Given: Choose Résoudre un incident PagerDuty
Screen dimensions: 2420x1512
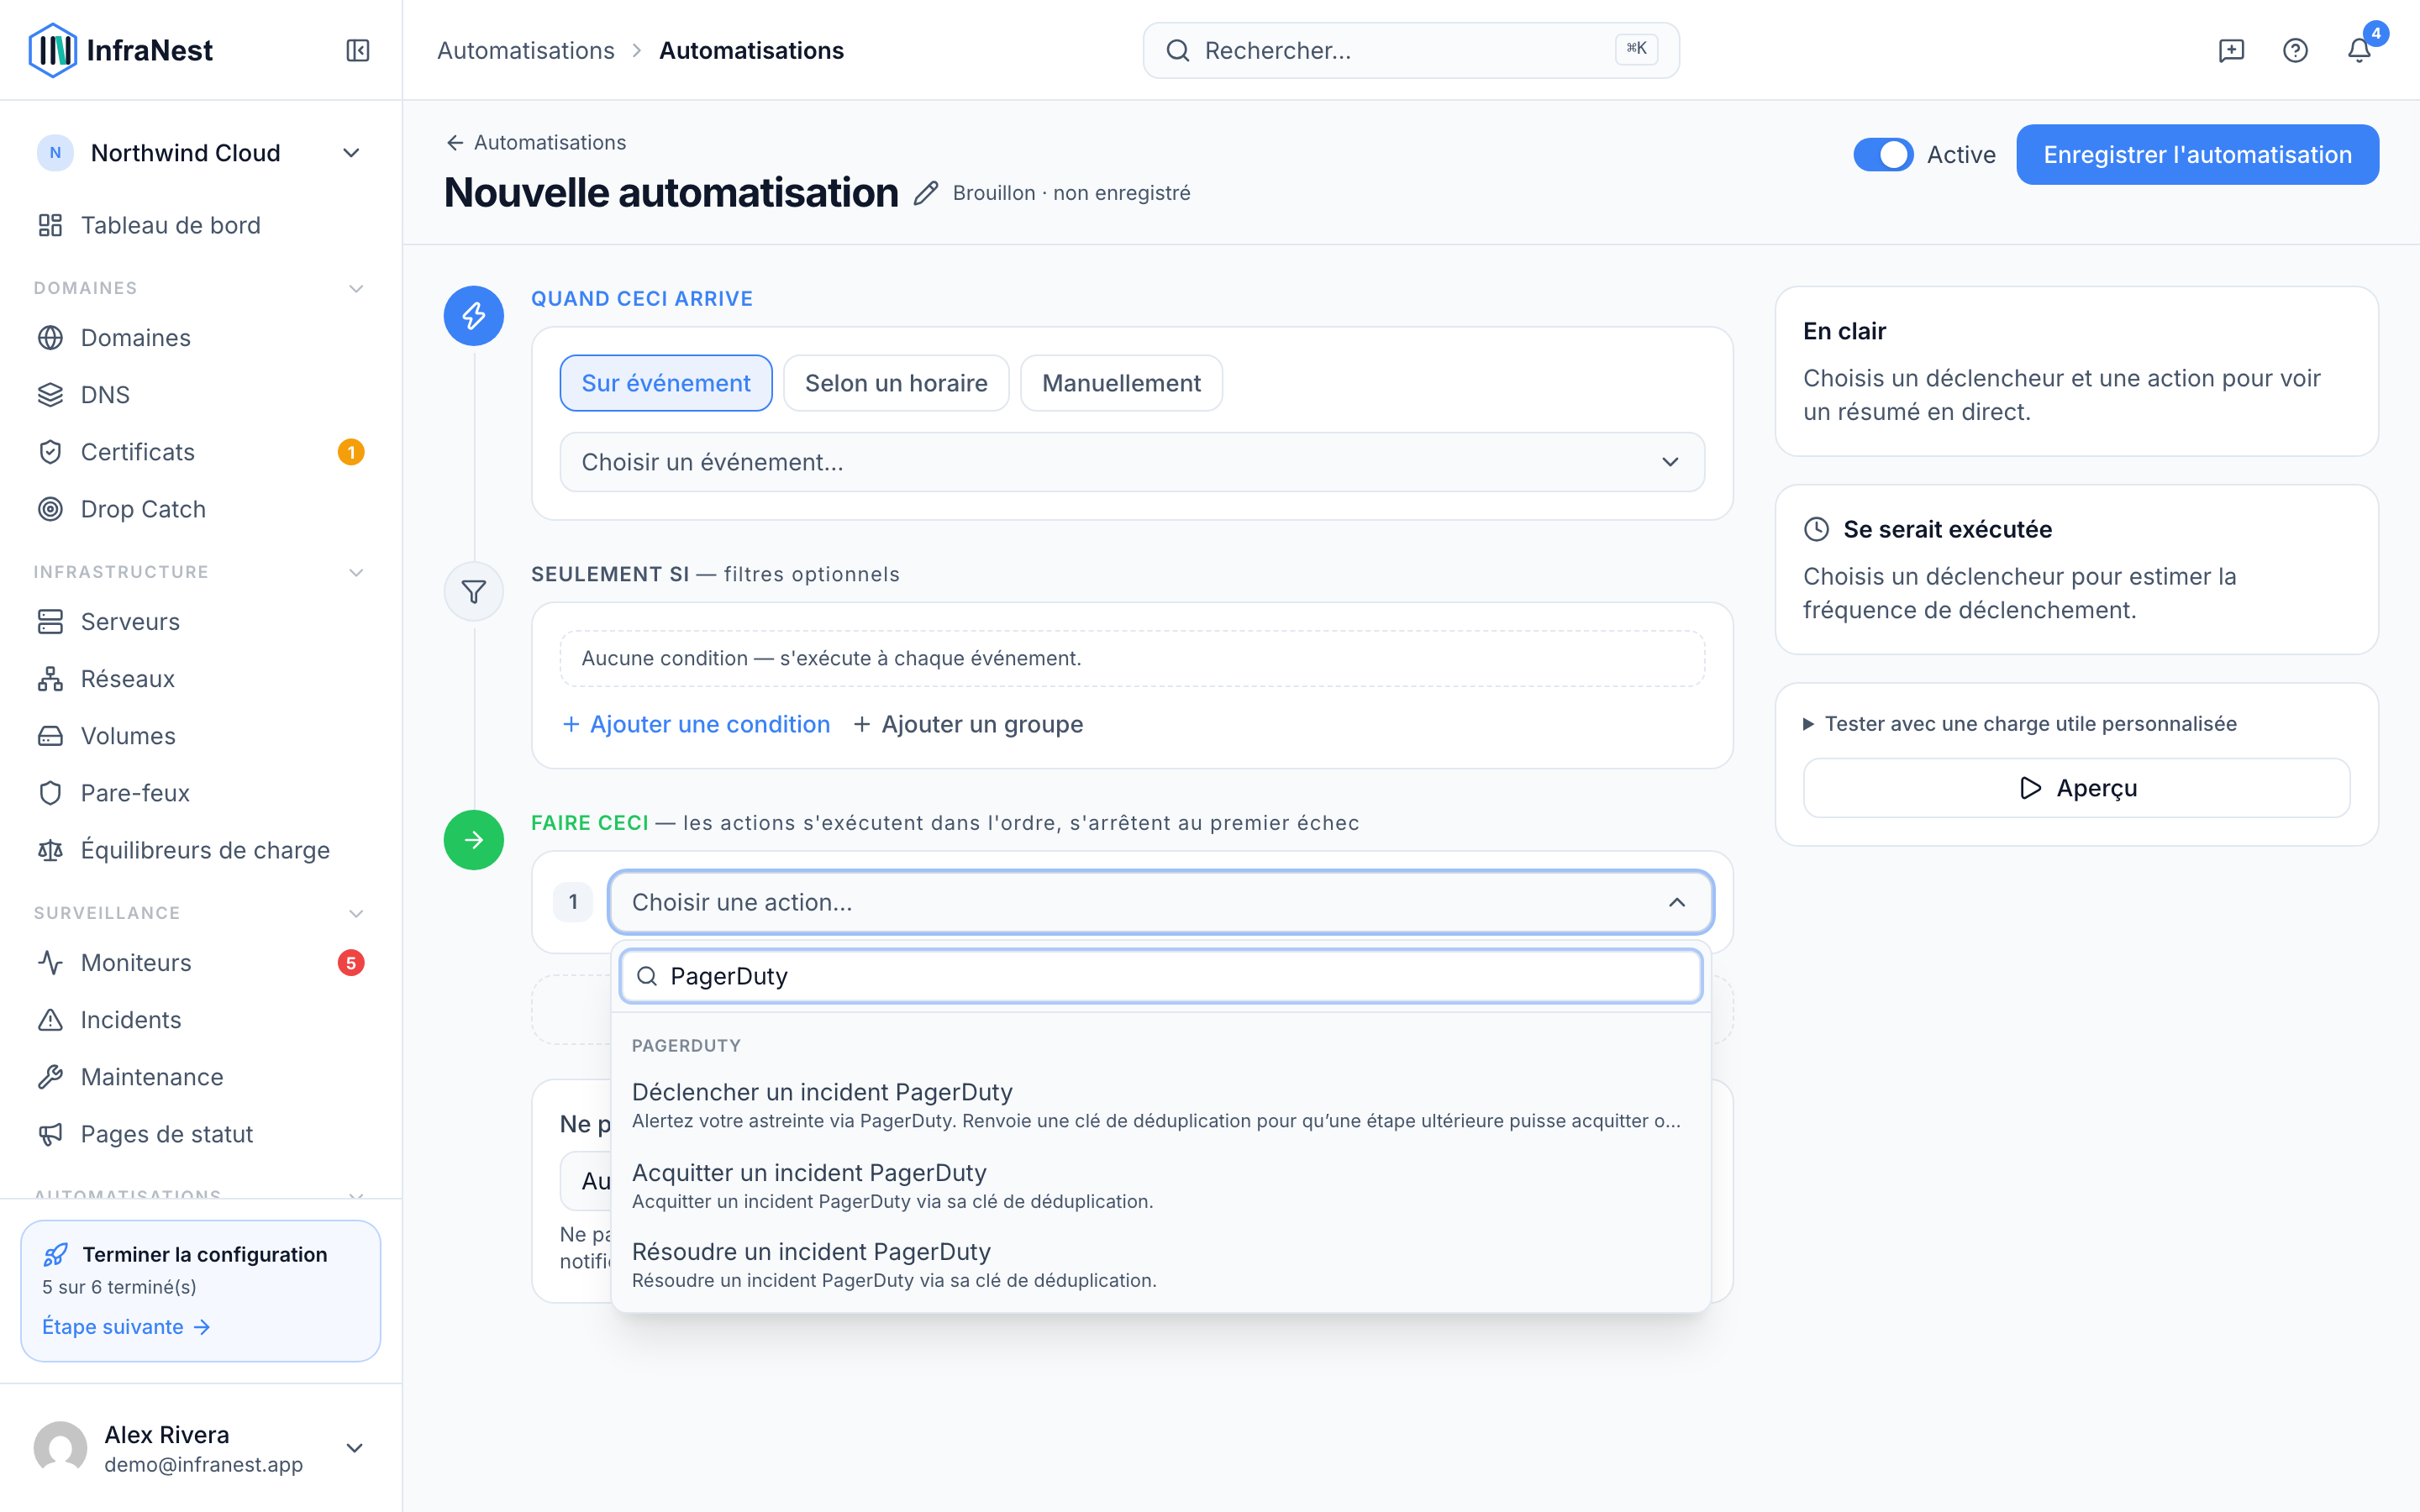Looking at the screenshot, I should (1160, 1264).
